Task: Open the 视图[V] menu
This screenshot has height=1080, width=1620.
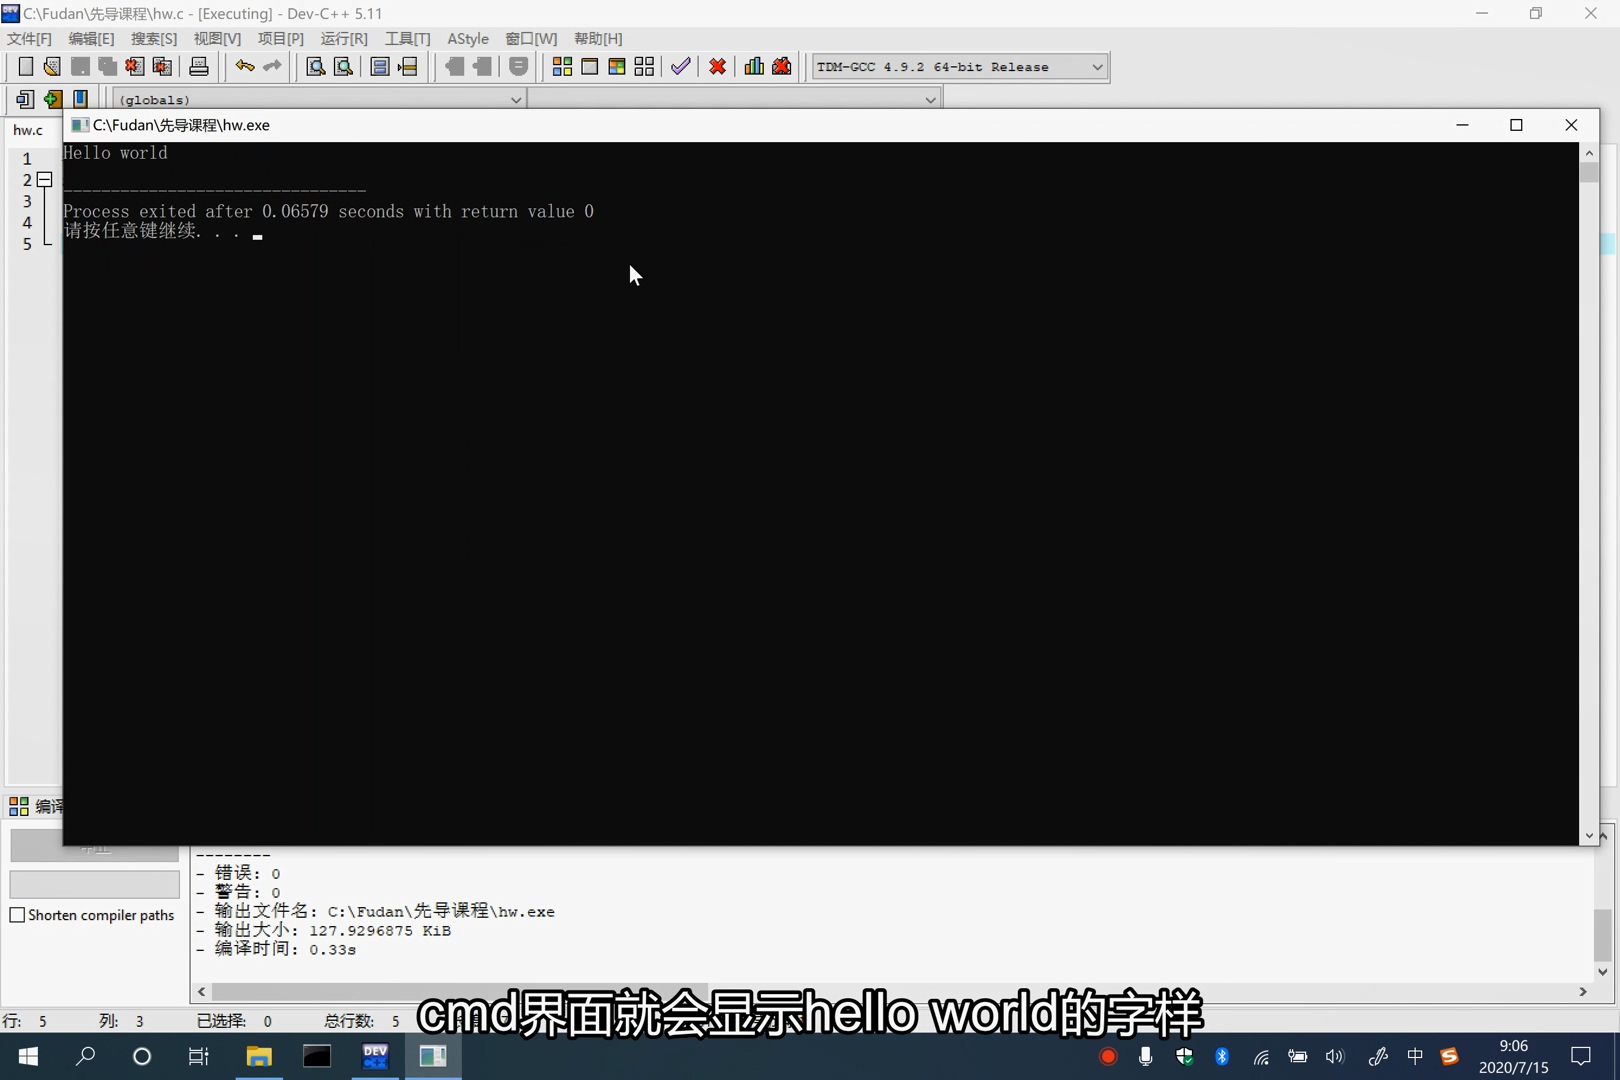Action: 217,38
